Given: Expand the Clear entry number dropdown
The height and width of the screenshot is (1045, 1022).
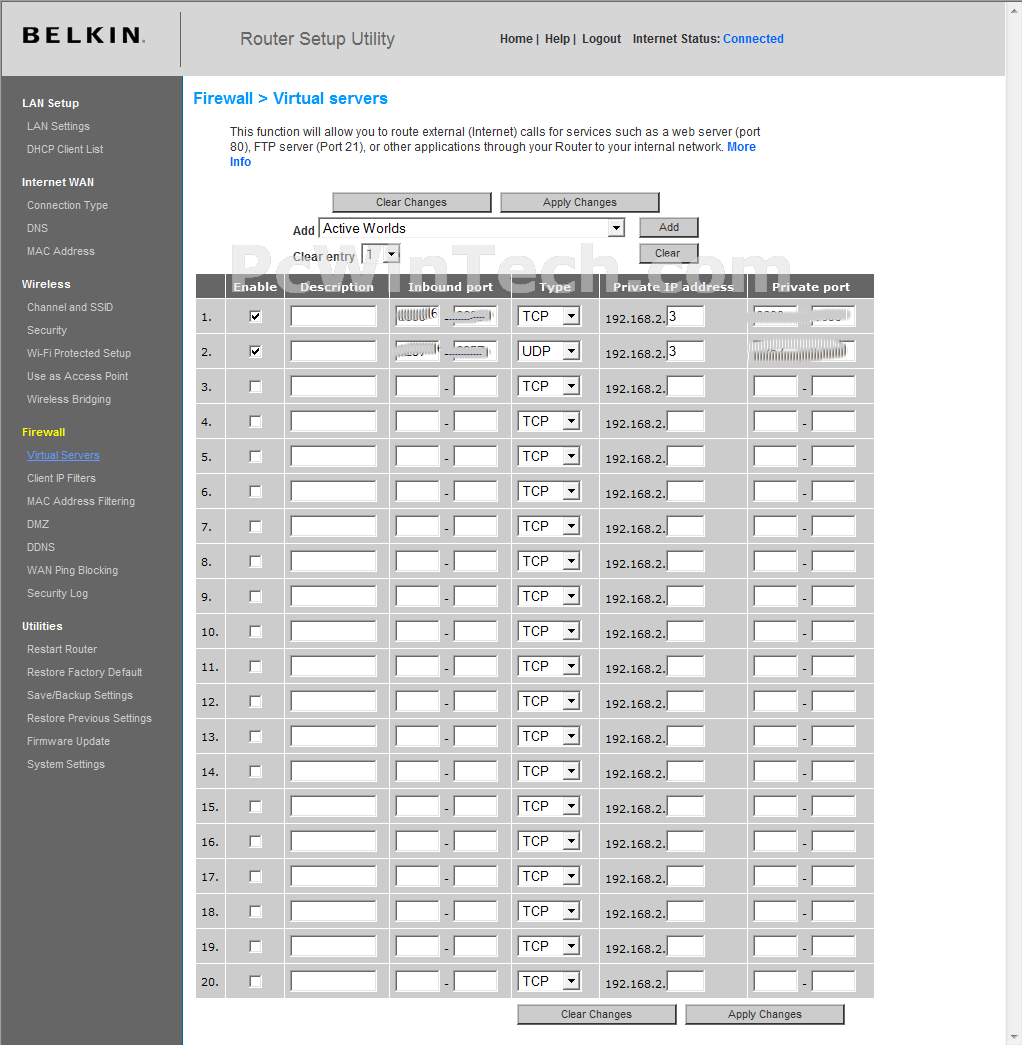Looking at the screenshot, I should (x=381, y=255).
